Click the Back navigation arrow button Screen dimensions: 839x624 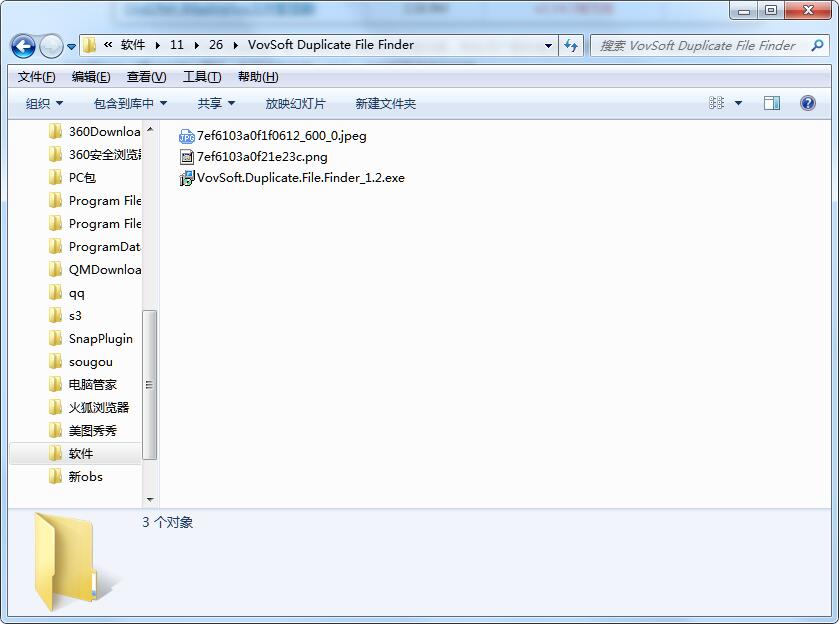pyautogui.click(x=24, y=46)
